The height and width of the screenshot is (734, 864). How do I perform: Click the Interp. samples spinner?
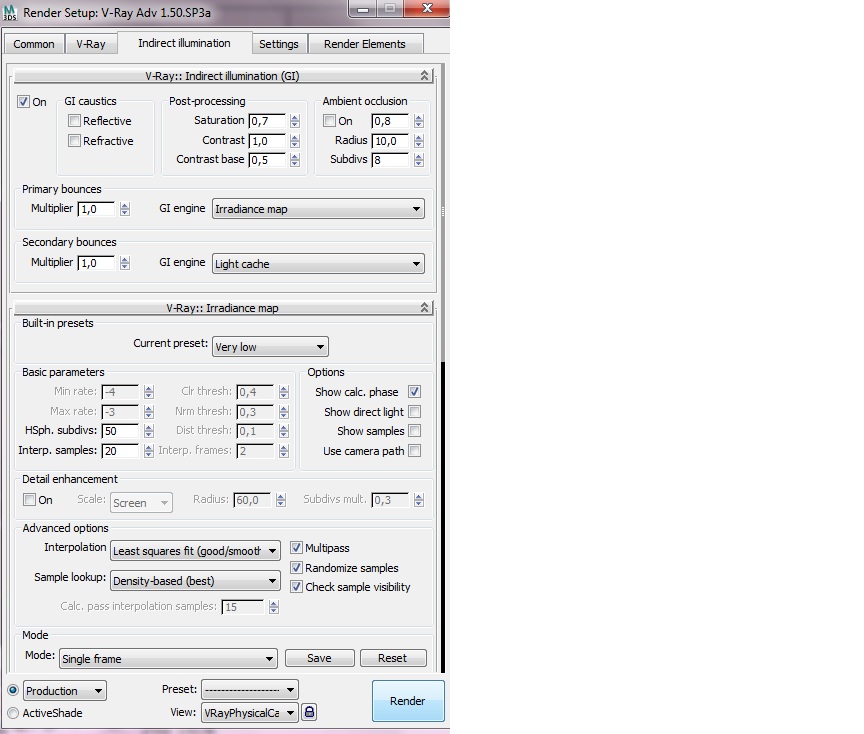pyautogui.click(x=149, y=451)
